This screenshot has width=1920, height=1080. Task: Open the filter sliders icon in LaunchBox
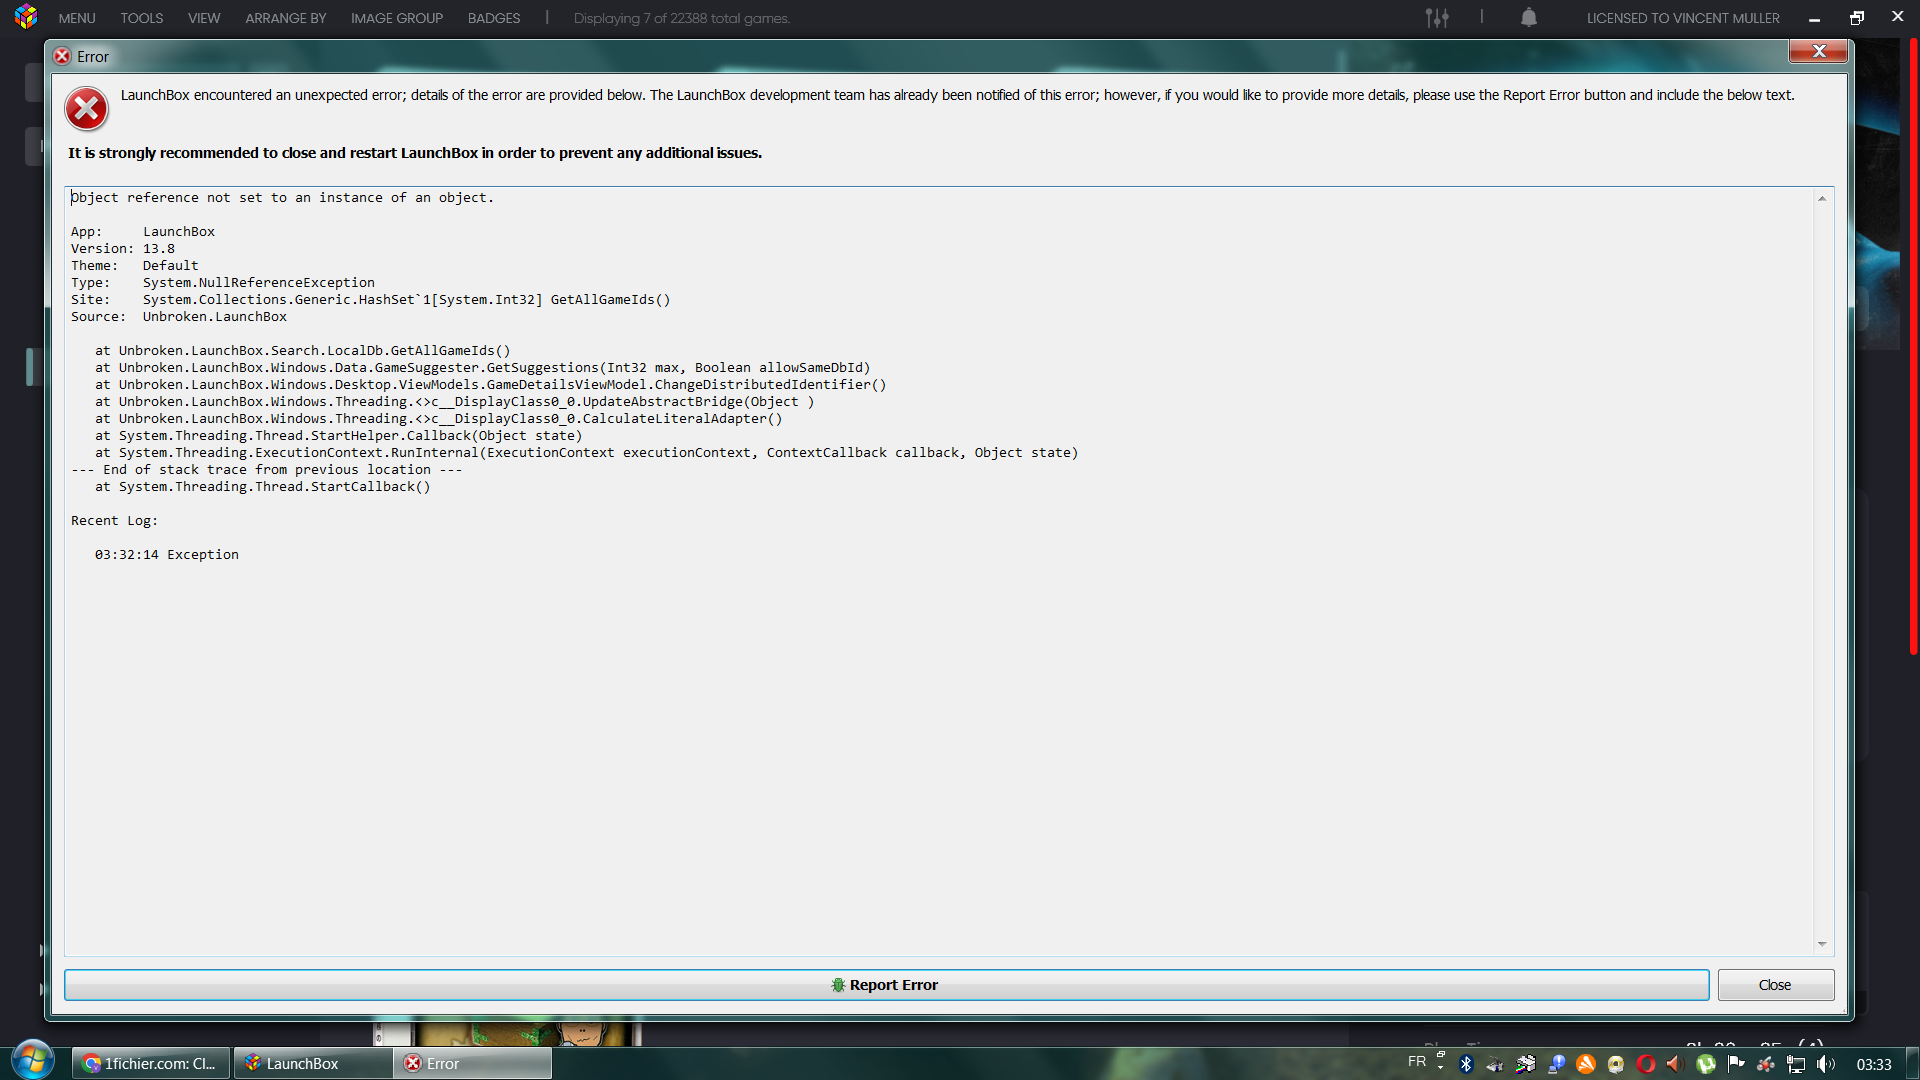click(x=1437, y=18)
